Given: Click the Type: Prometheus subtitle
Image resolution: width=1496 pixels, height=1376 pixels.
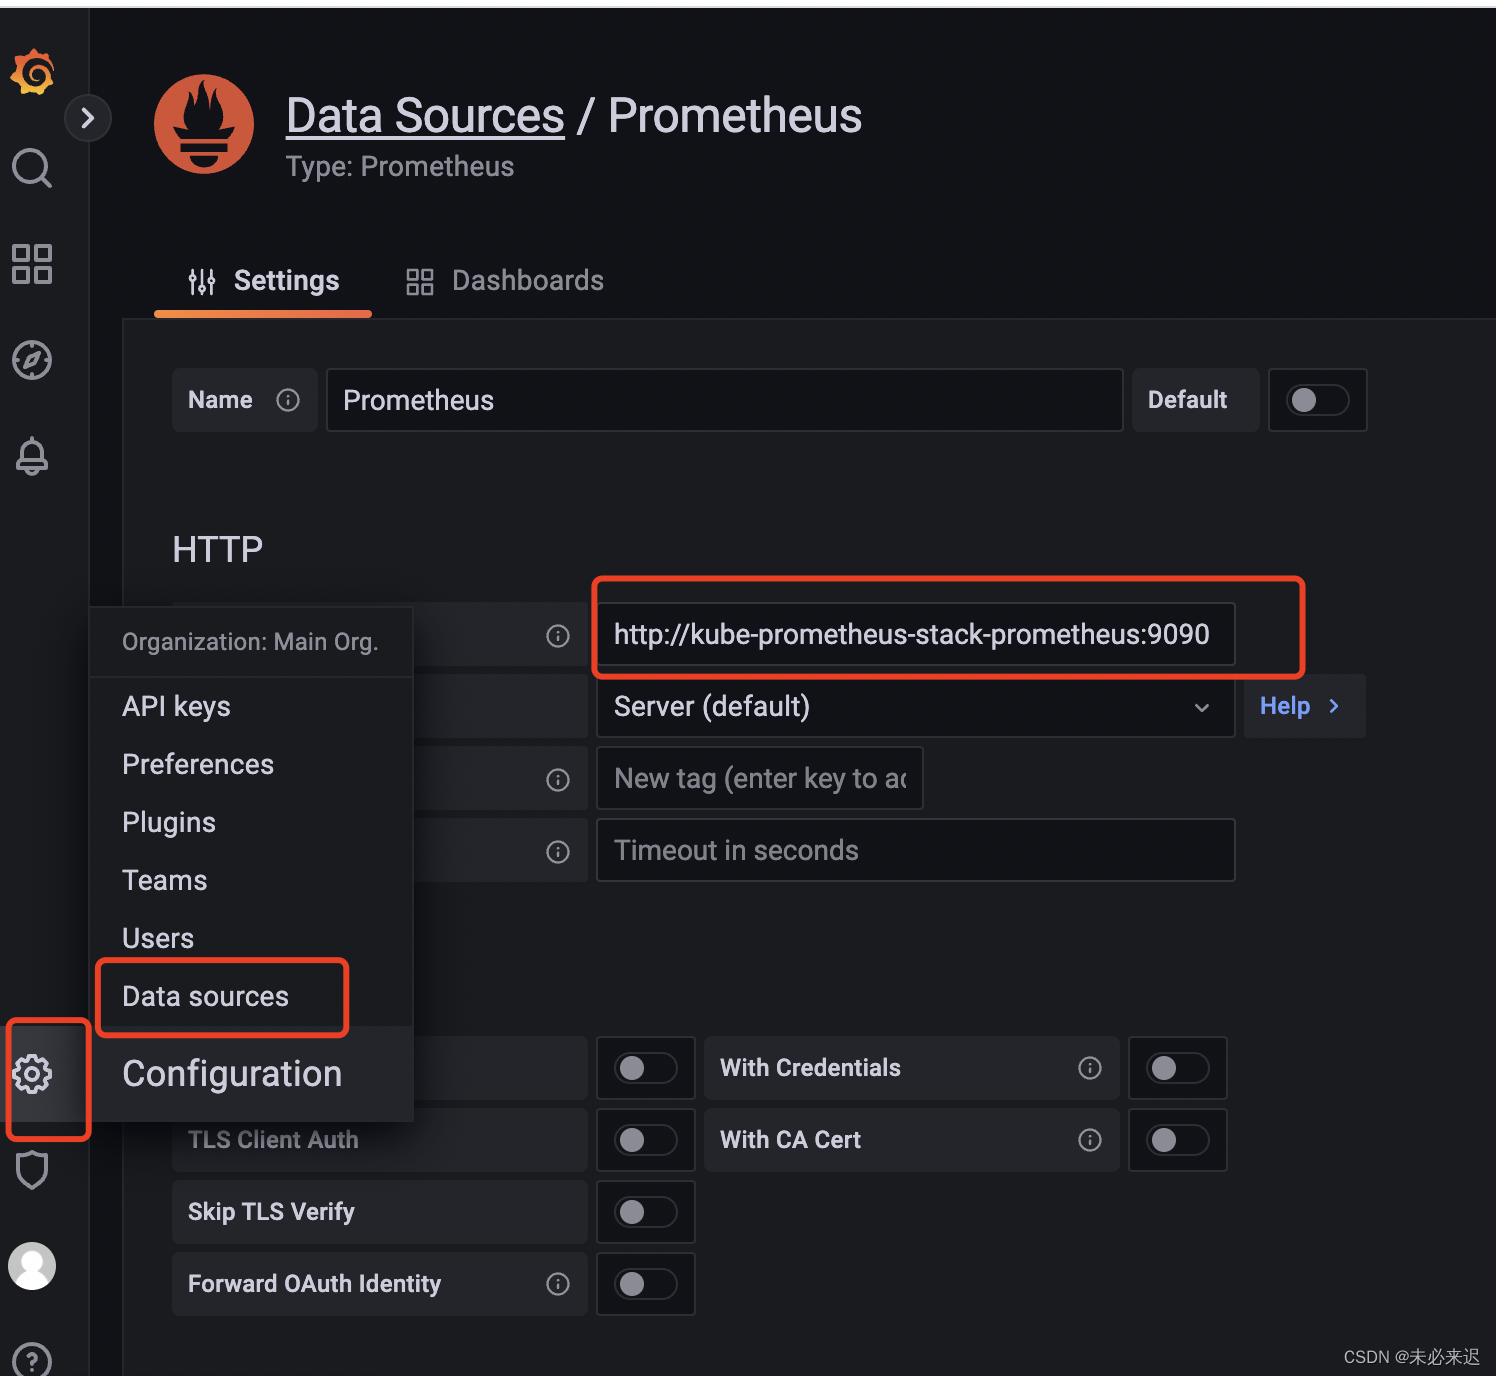Looking at the screenshot, I should tap(400, 167).
